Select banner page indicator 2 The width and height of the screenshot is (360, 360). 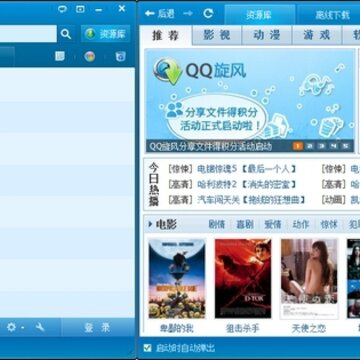pos(310,146)
